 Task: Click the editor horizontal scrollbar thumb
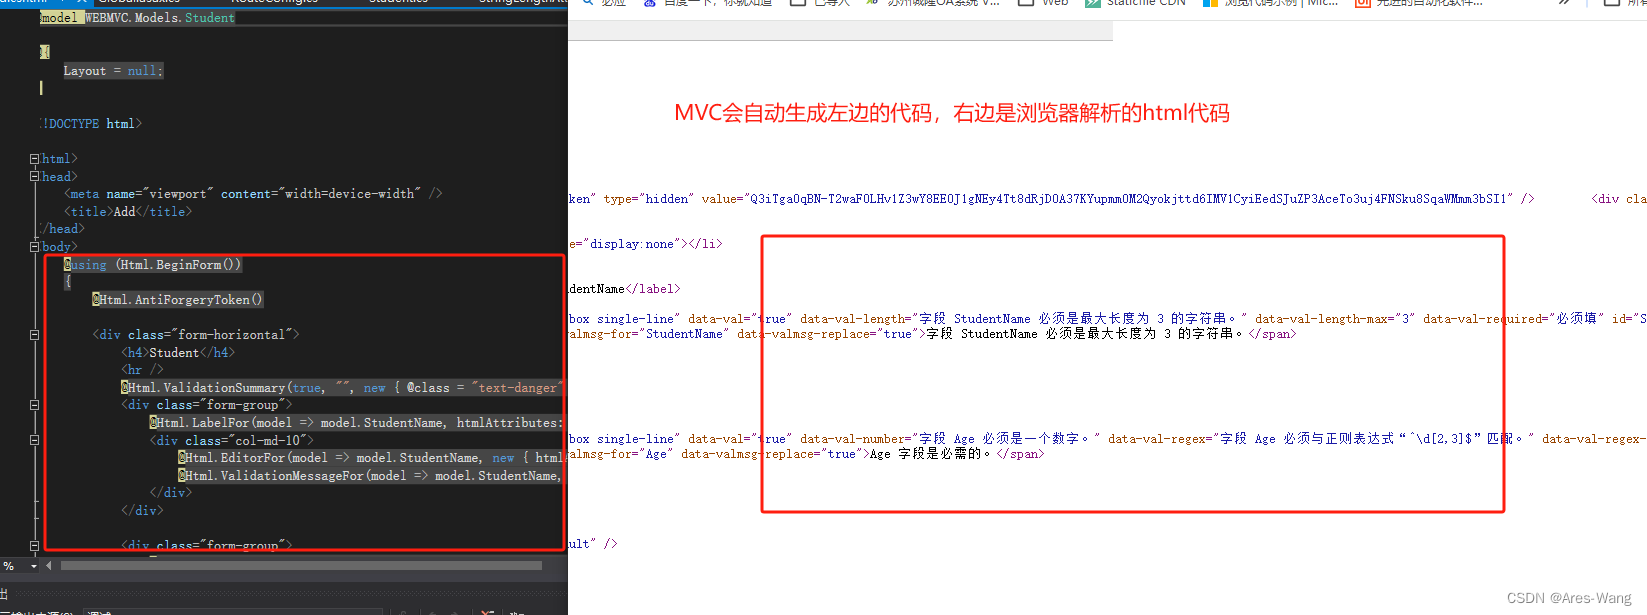(301, 566)
